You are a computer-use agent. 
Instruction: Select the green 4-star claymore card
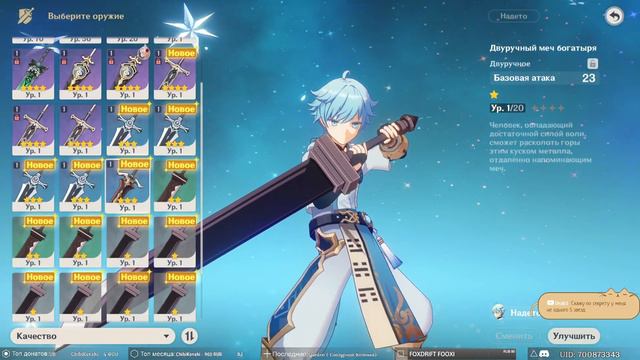(33, 74)
